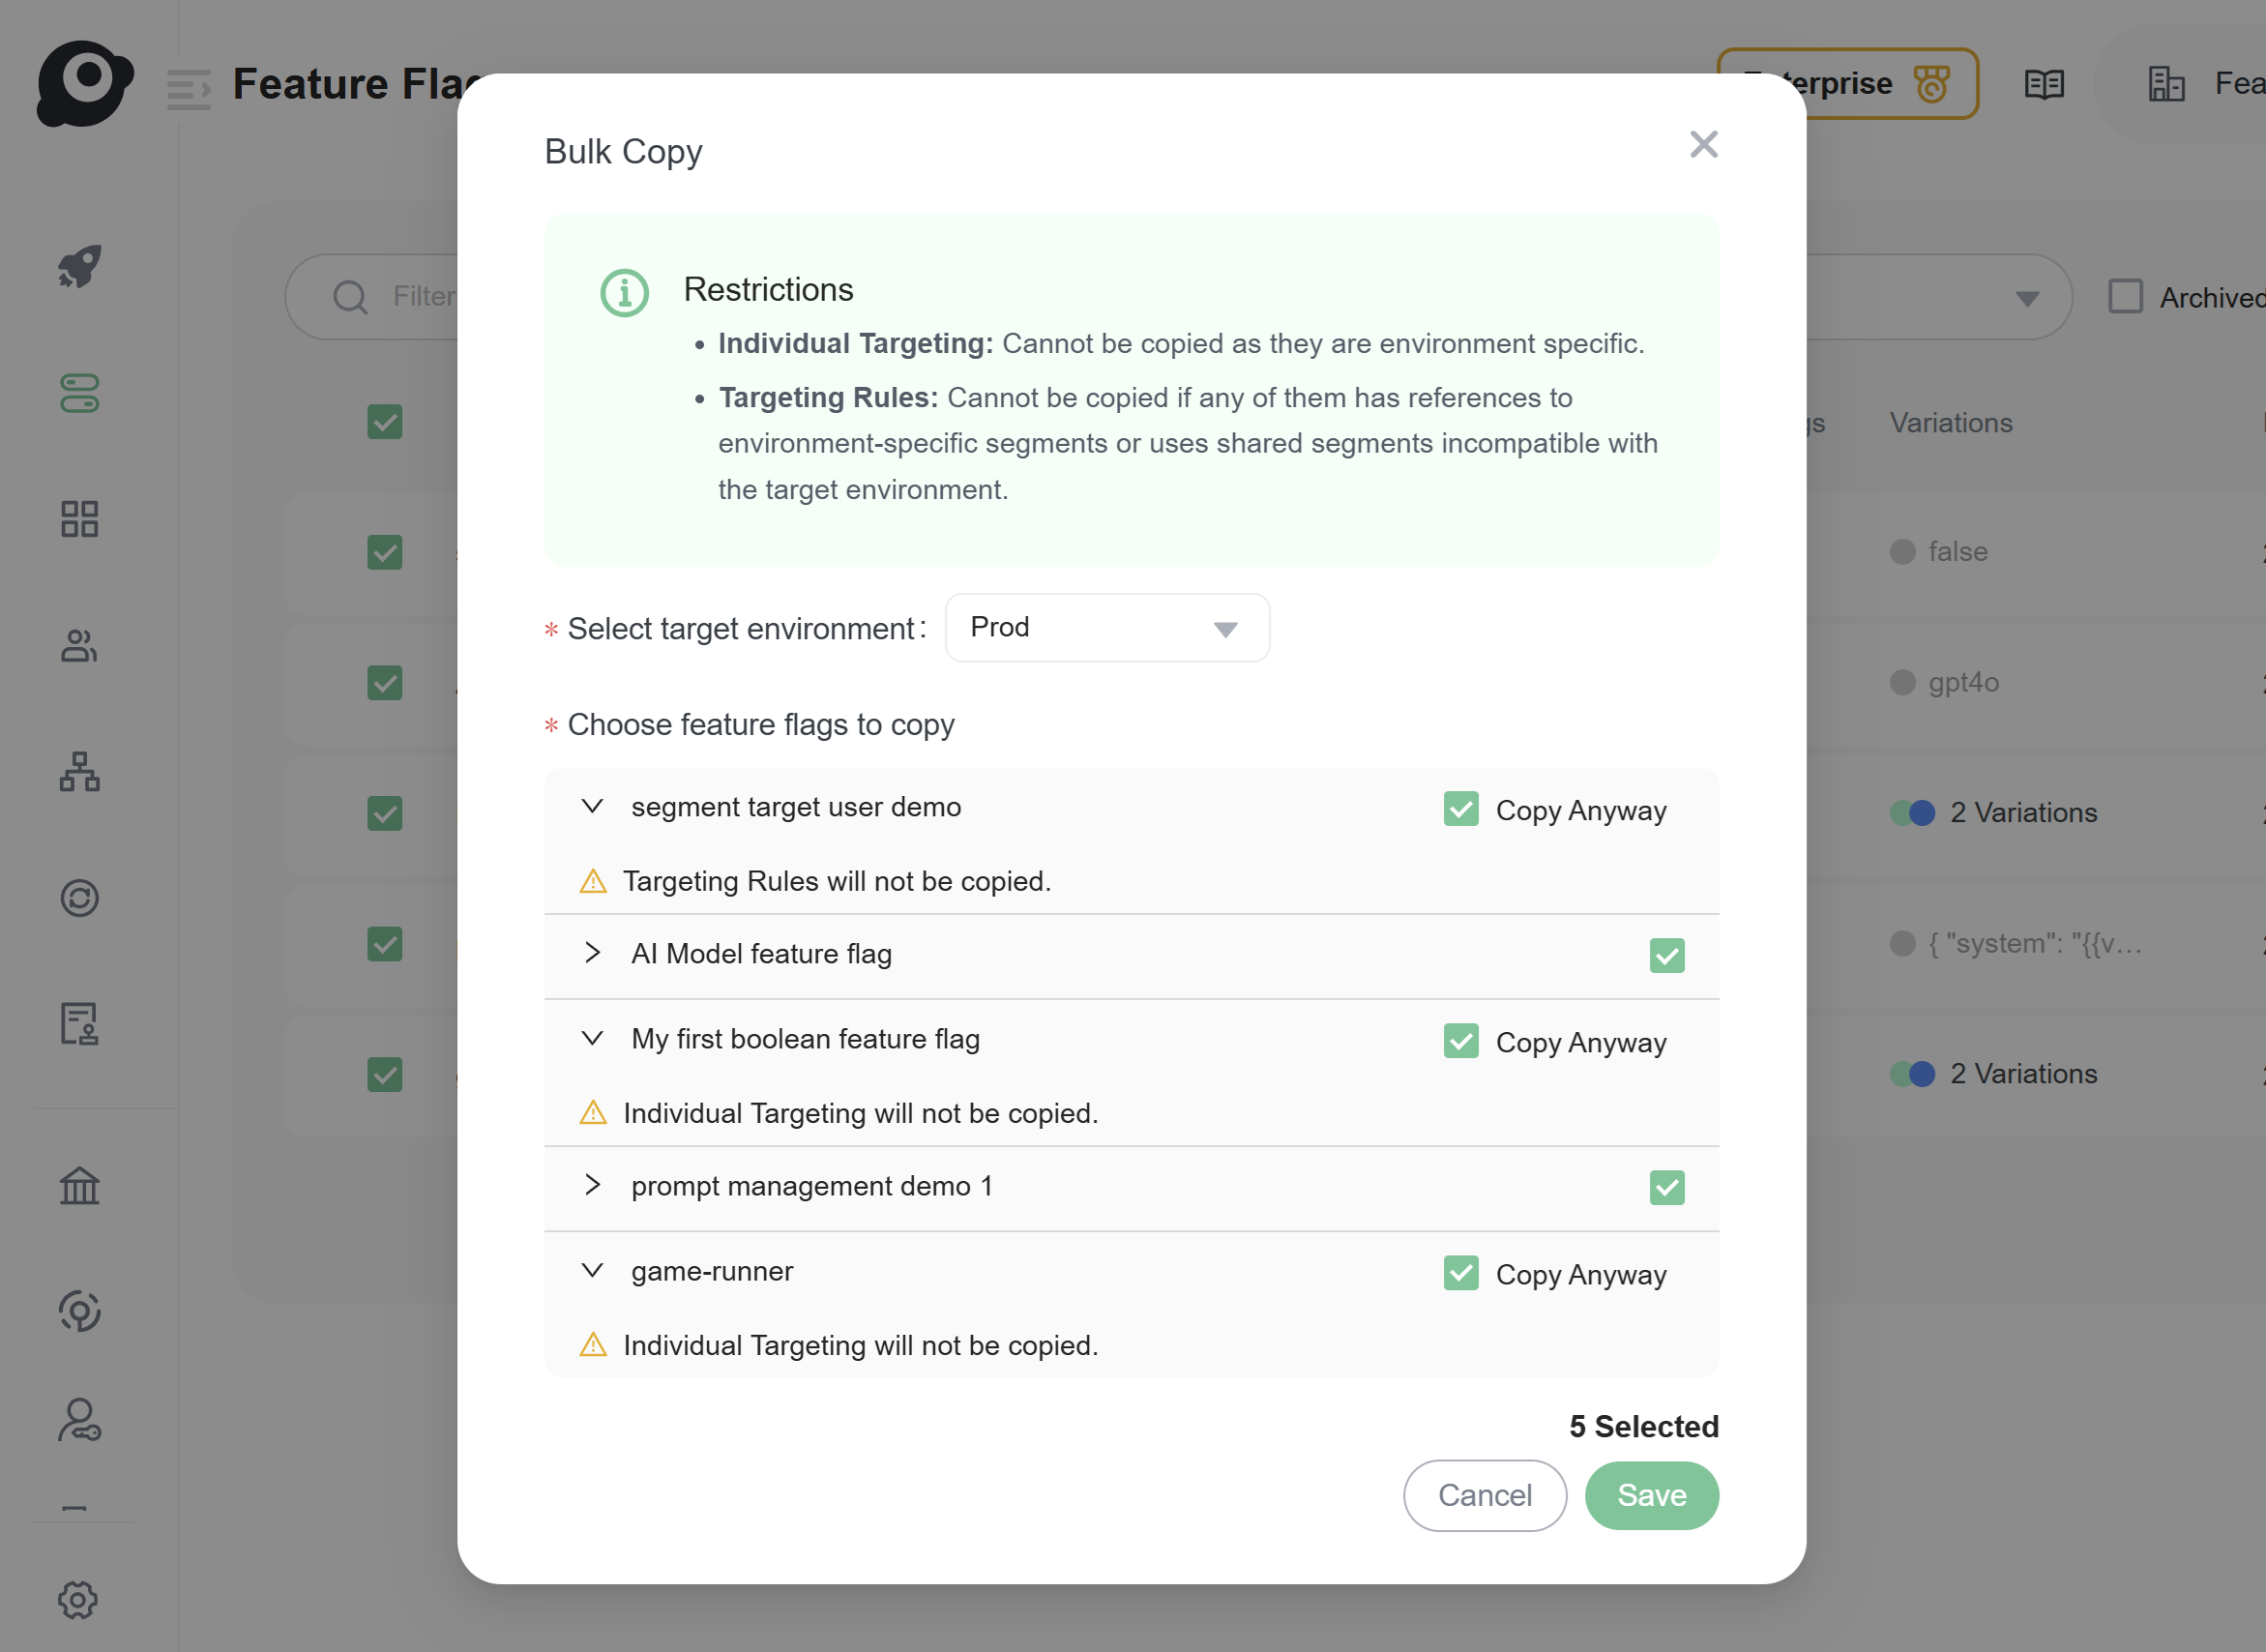Open the Segments hierarchy icon in sidebar
Image resolution: width=2266 pixels, height=1652 pixels.
click(79, 772)
